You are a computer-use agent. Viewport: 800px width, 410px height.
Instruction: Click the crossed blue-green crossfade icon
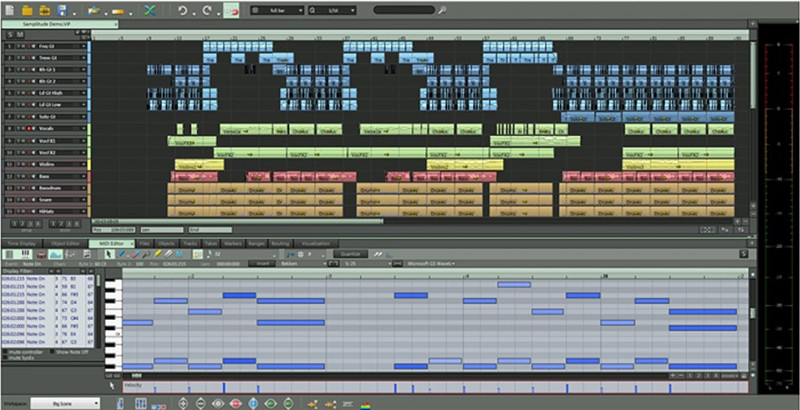pyautogui.click(x=149, y=10)
